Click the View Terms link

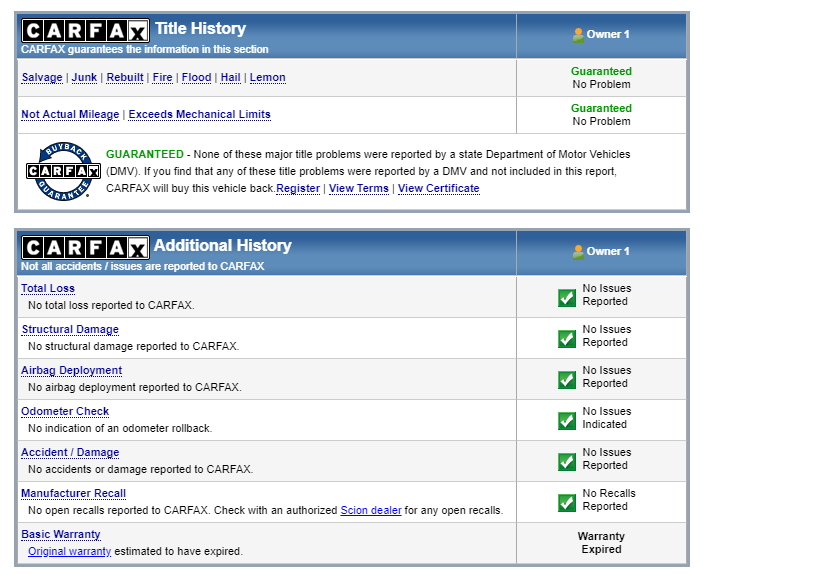pyautogui.click(x=359, y=188)
